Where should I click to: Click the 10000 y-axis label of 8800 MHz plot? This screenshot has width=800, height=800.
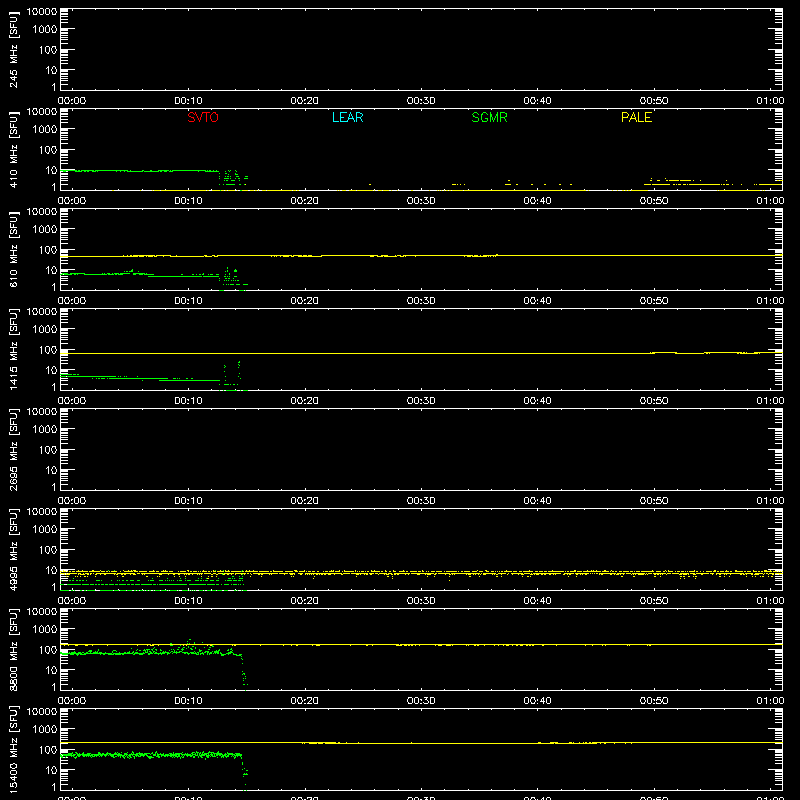coord(42,612)
